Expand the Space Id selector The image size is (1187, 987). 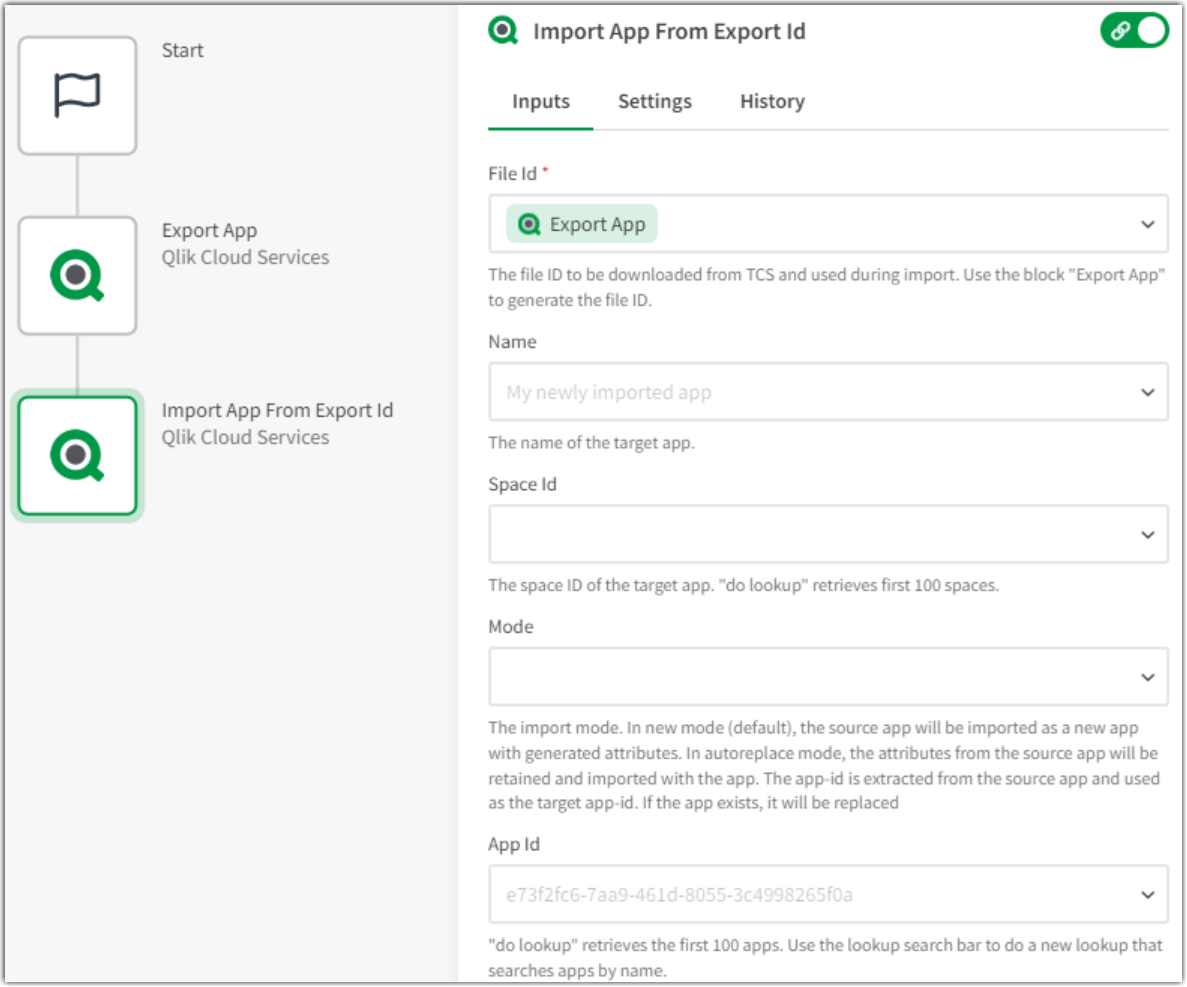(1147, 534)
